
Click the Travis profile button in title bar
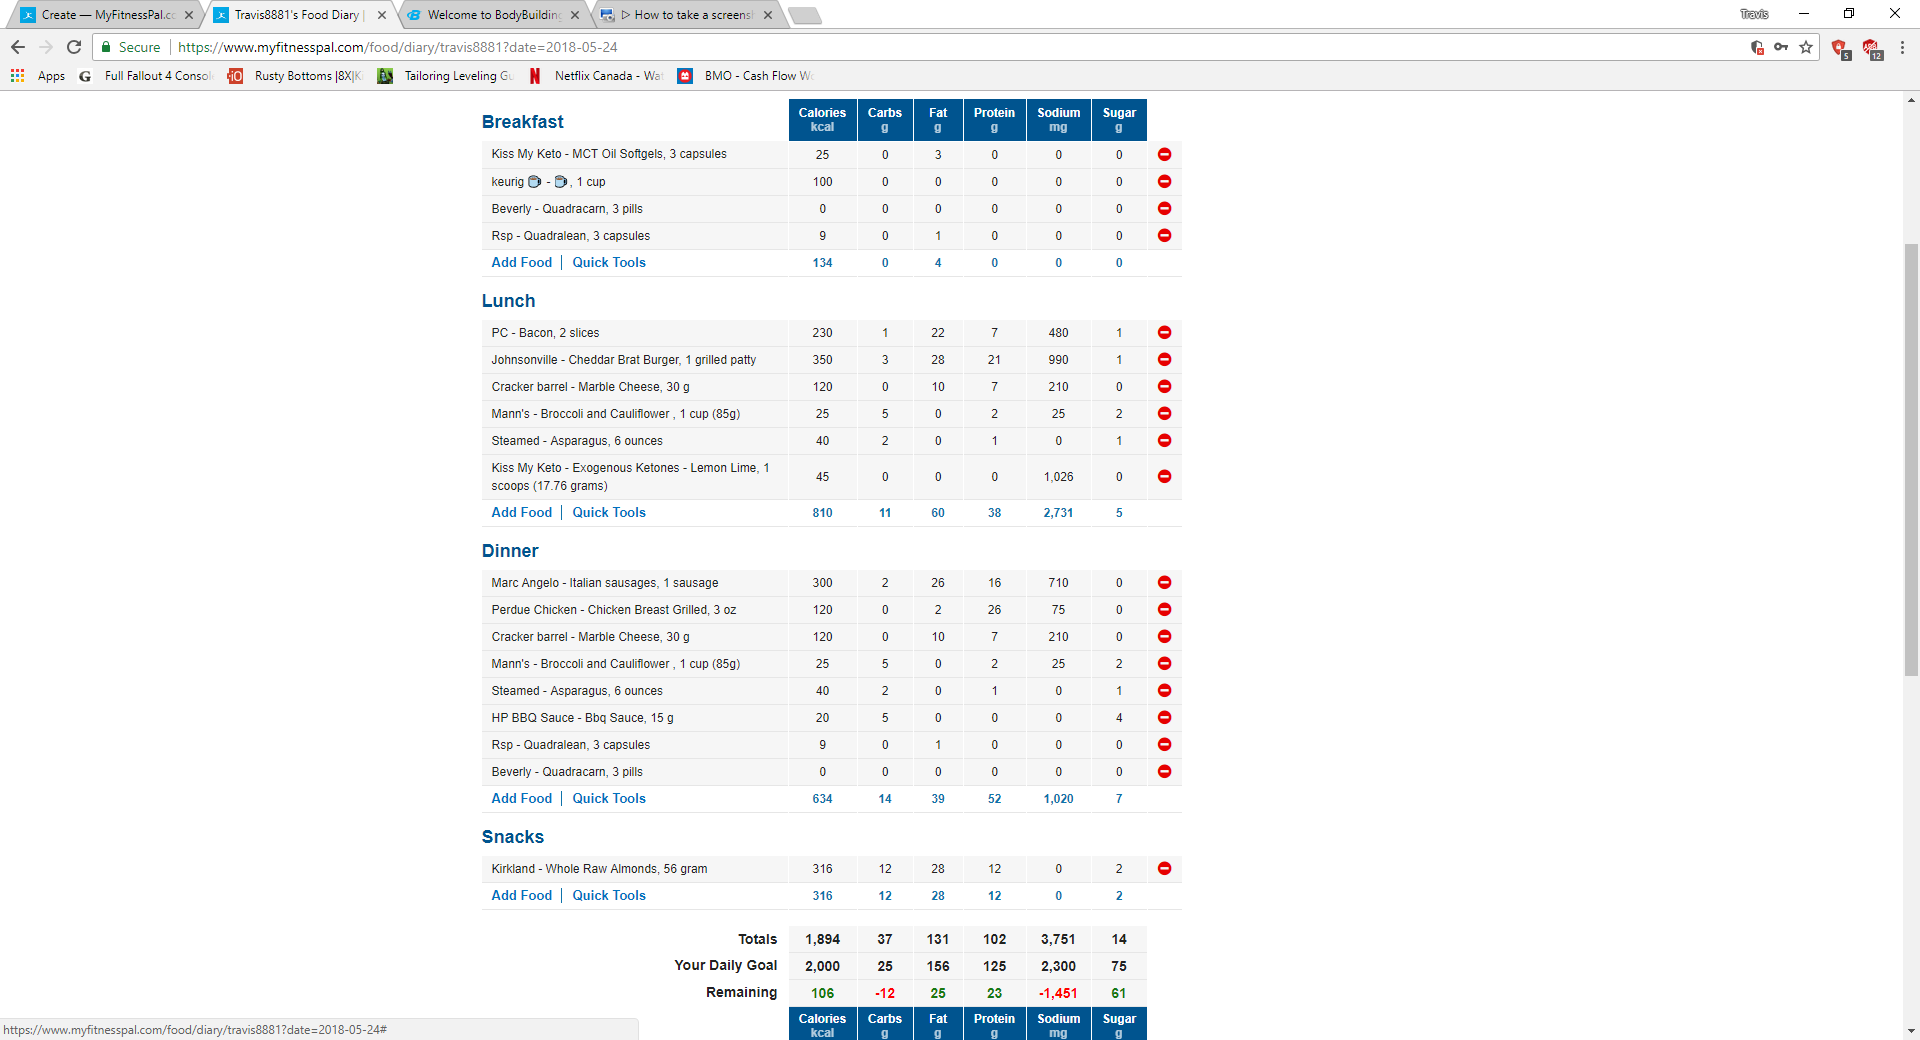click(1754, 14)
